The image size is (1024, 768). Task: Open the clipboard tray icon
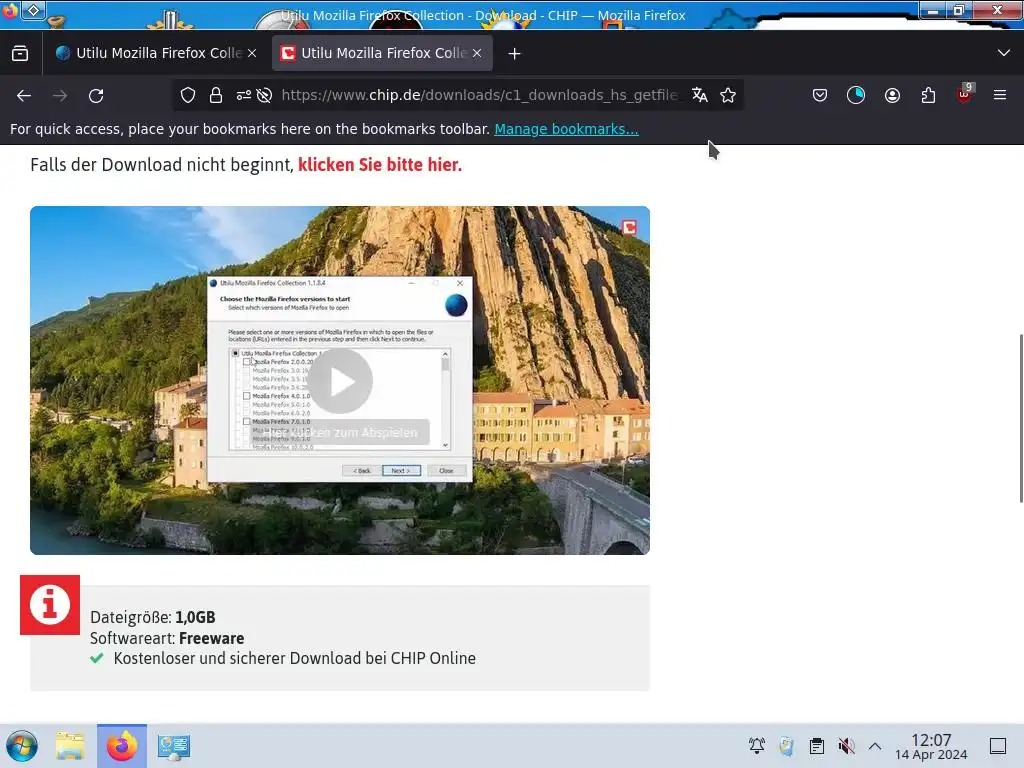pyautogui.click(x=816, y=746)
